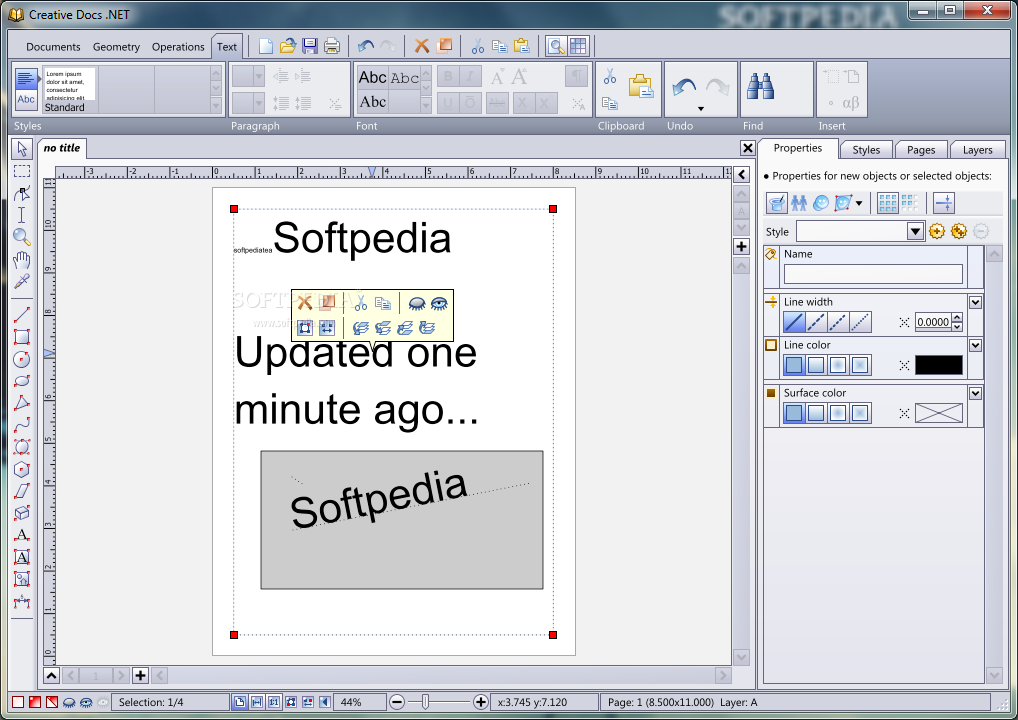Toggle first Surface color mode button
This screenshot has height=720, width=1018.
[794, 413]
